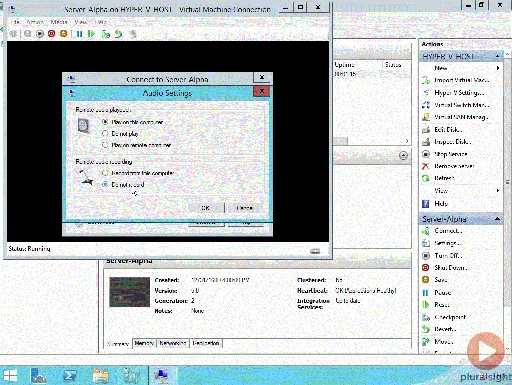
Task: Open File Explorer from the taskbar
Action: [x=100, y=376]
